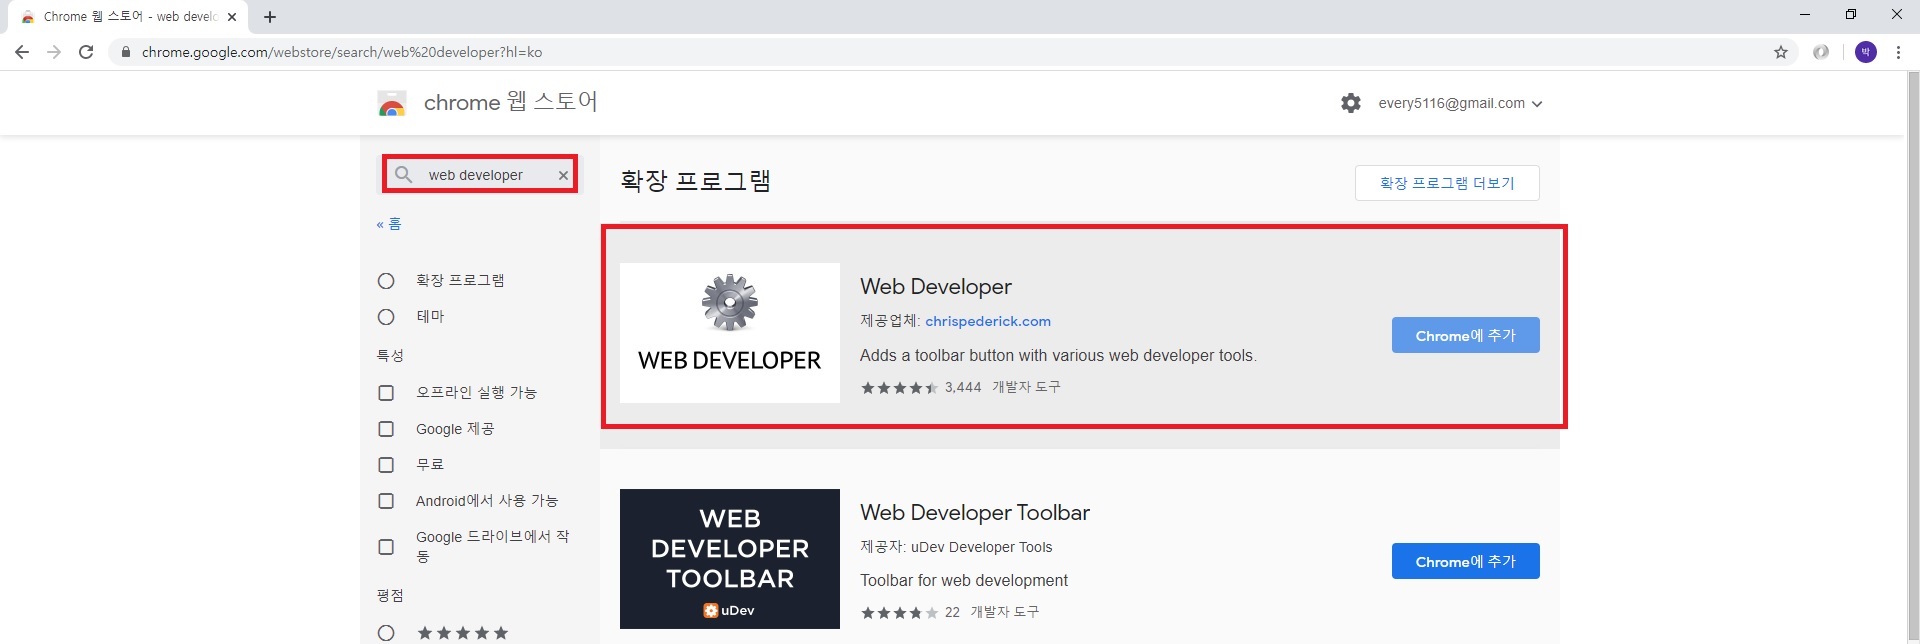Select the 테마 radio filter
1920x644 pixels.
[386, 317]
